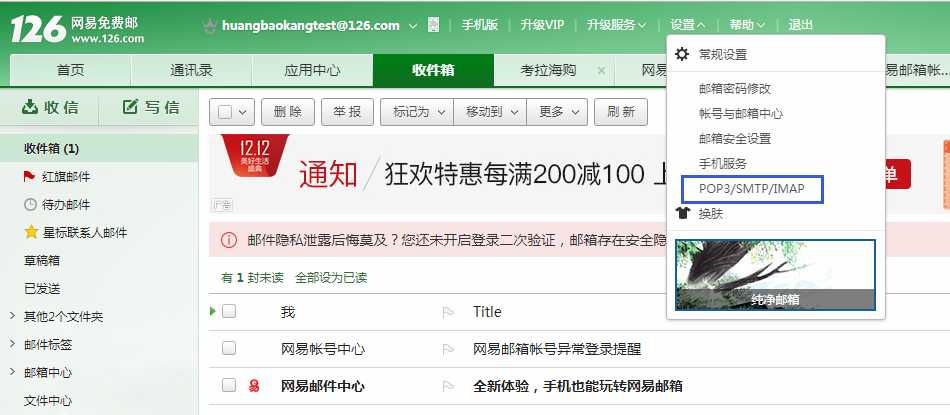Open the 标记为 dropdown
This screenshot has width=950, height=415.
point(417,112)
